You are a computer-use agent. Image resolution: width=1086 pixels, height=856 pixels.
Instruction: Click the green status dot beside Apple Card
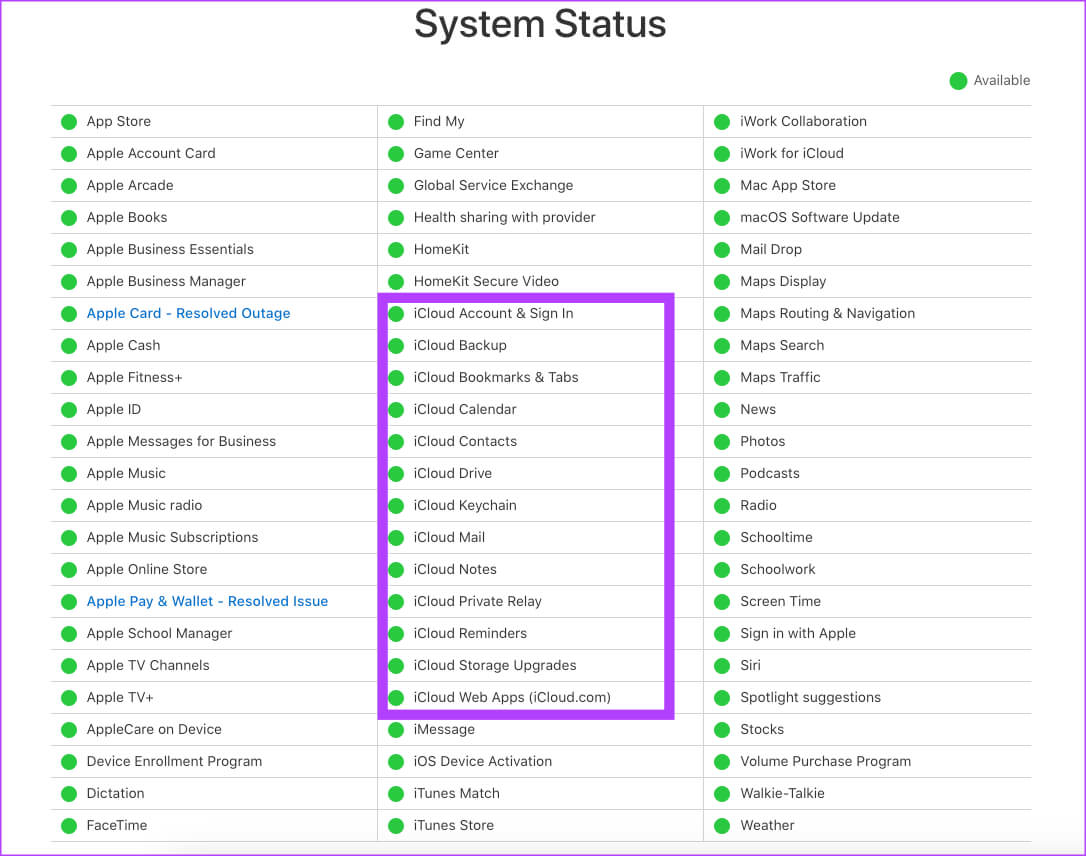coord(69,314)
